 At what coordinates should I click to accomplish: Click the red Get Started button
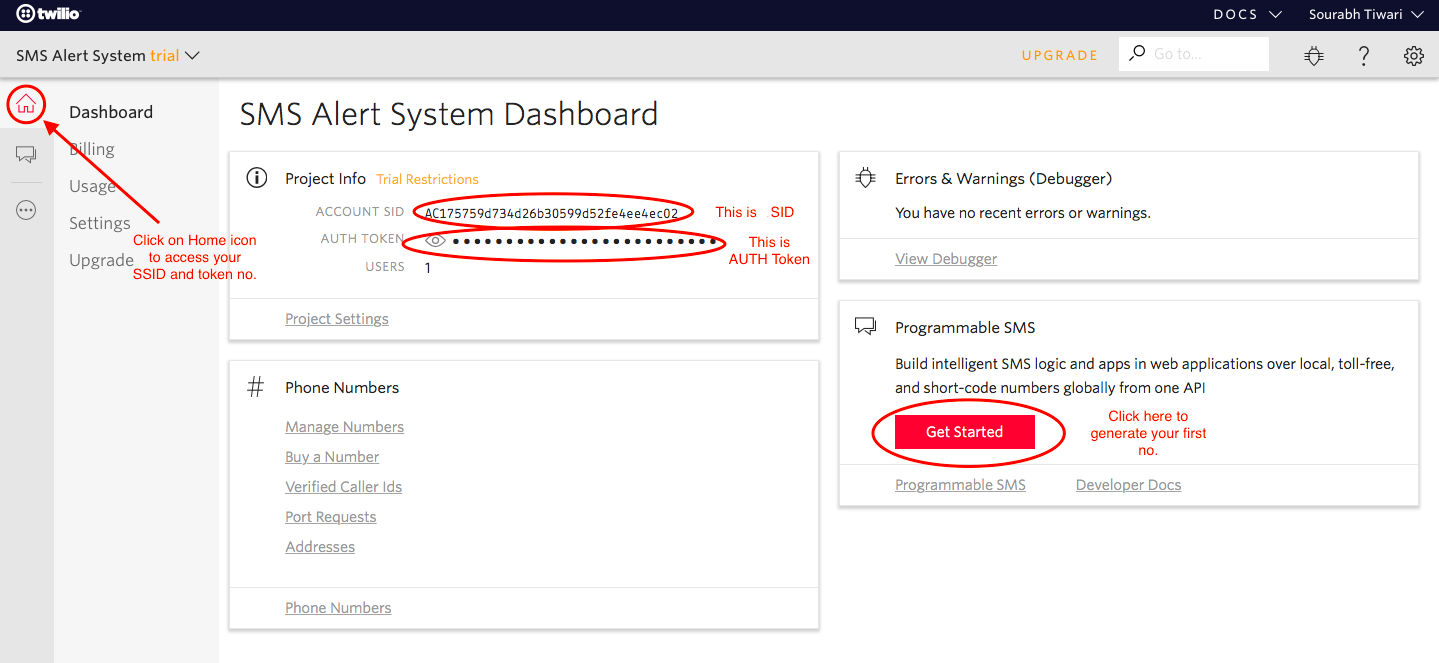(x=964, y=432)
